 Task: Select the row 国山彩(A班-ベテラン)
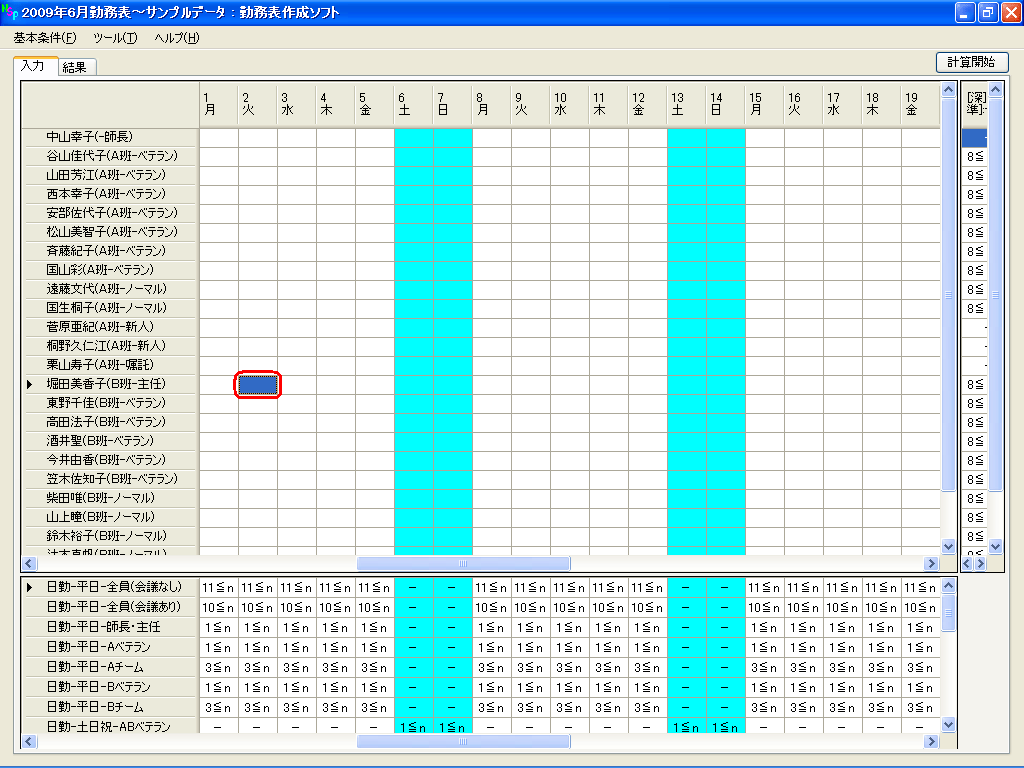(110, 270)
